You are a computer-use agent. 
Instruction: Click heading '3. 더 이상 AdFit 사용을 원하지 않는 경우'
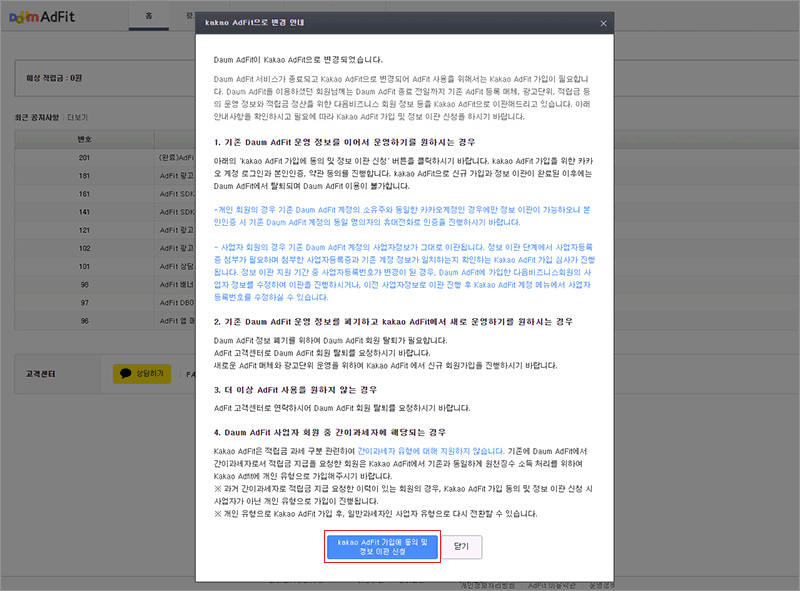click(295, 390)
